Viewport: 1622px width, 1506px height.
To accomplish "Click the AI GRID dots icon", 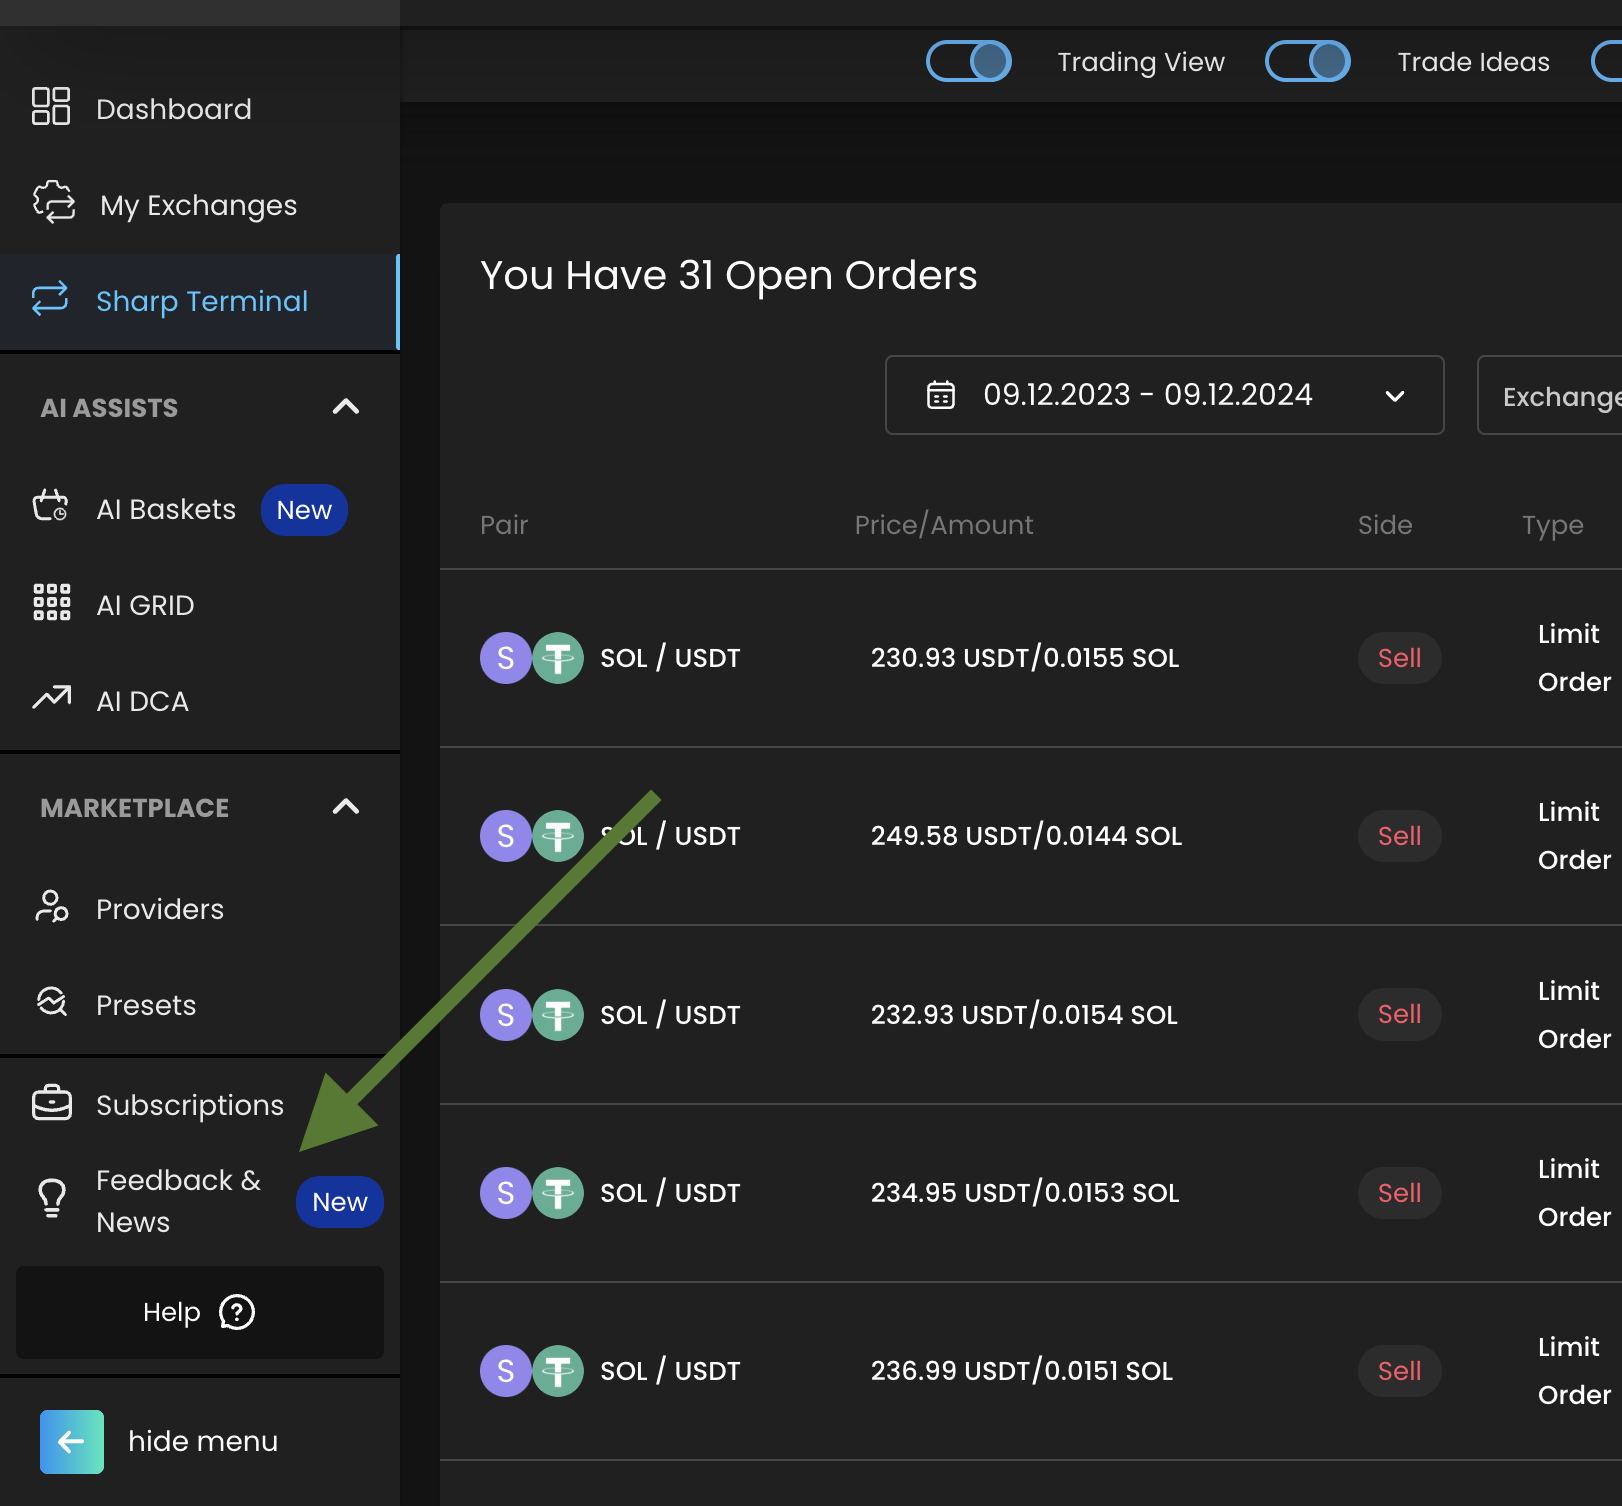I will coord(52,603).
